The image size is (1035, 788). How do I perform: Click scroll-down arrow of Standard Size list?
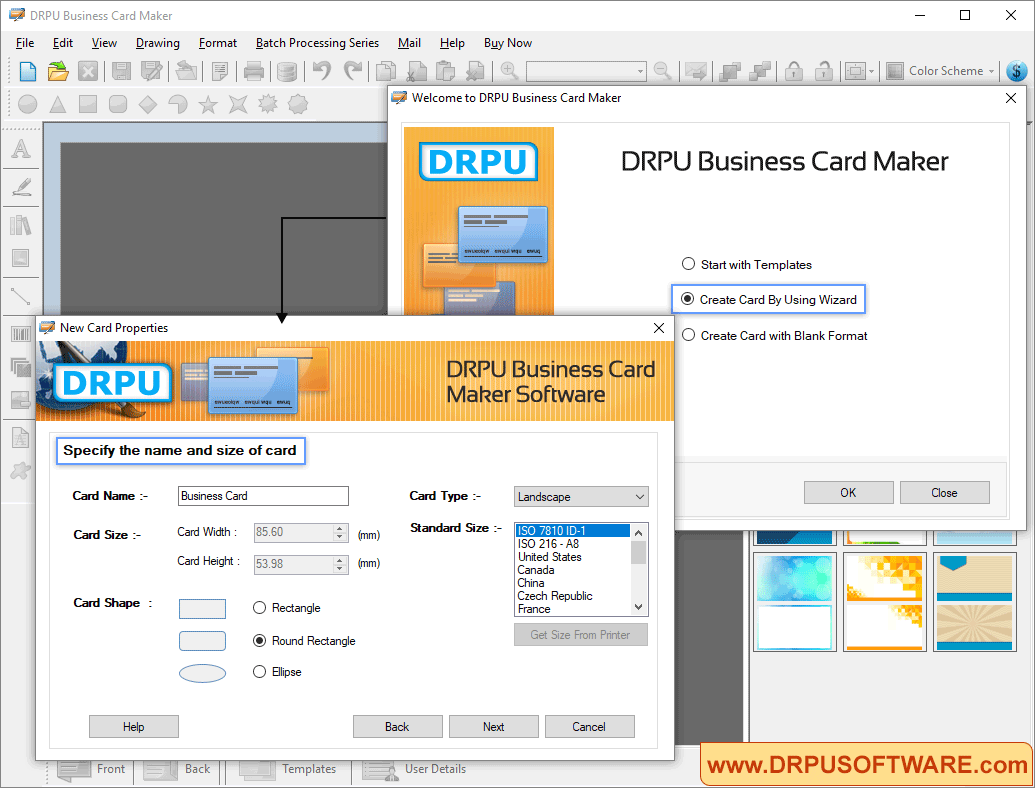point(638,607)
